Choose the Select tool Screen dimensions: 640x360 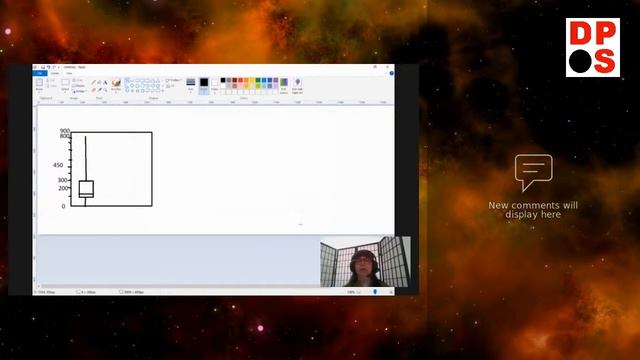click(65, 83)
